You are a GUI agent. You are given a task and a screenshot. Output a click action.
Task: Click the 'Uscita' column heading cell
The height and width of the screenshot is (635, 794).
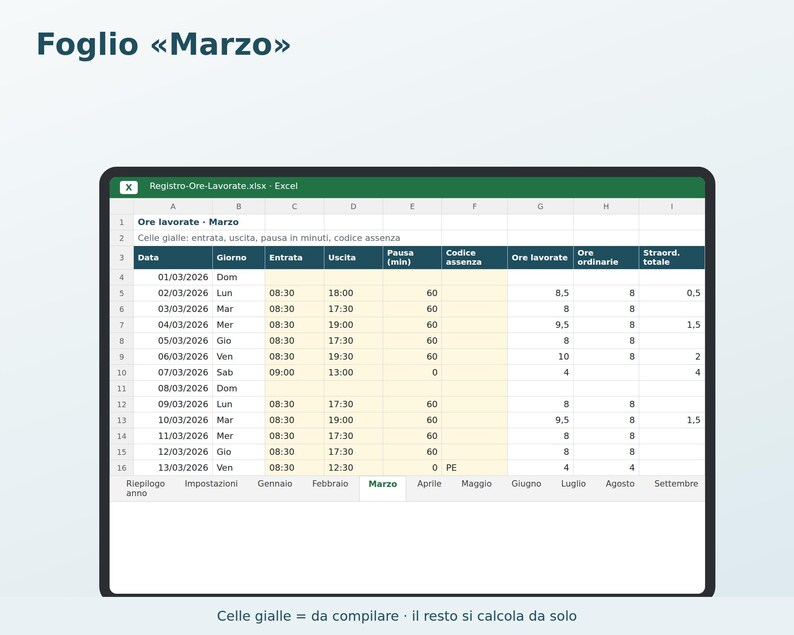[353, 258]
